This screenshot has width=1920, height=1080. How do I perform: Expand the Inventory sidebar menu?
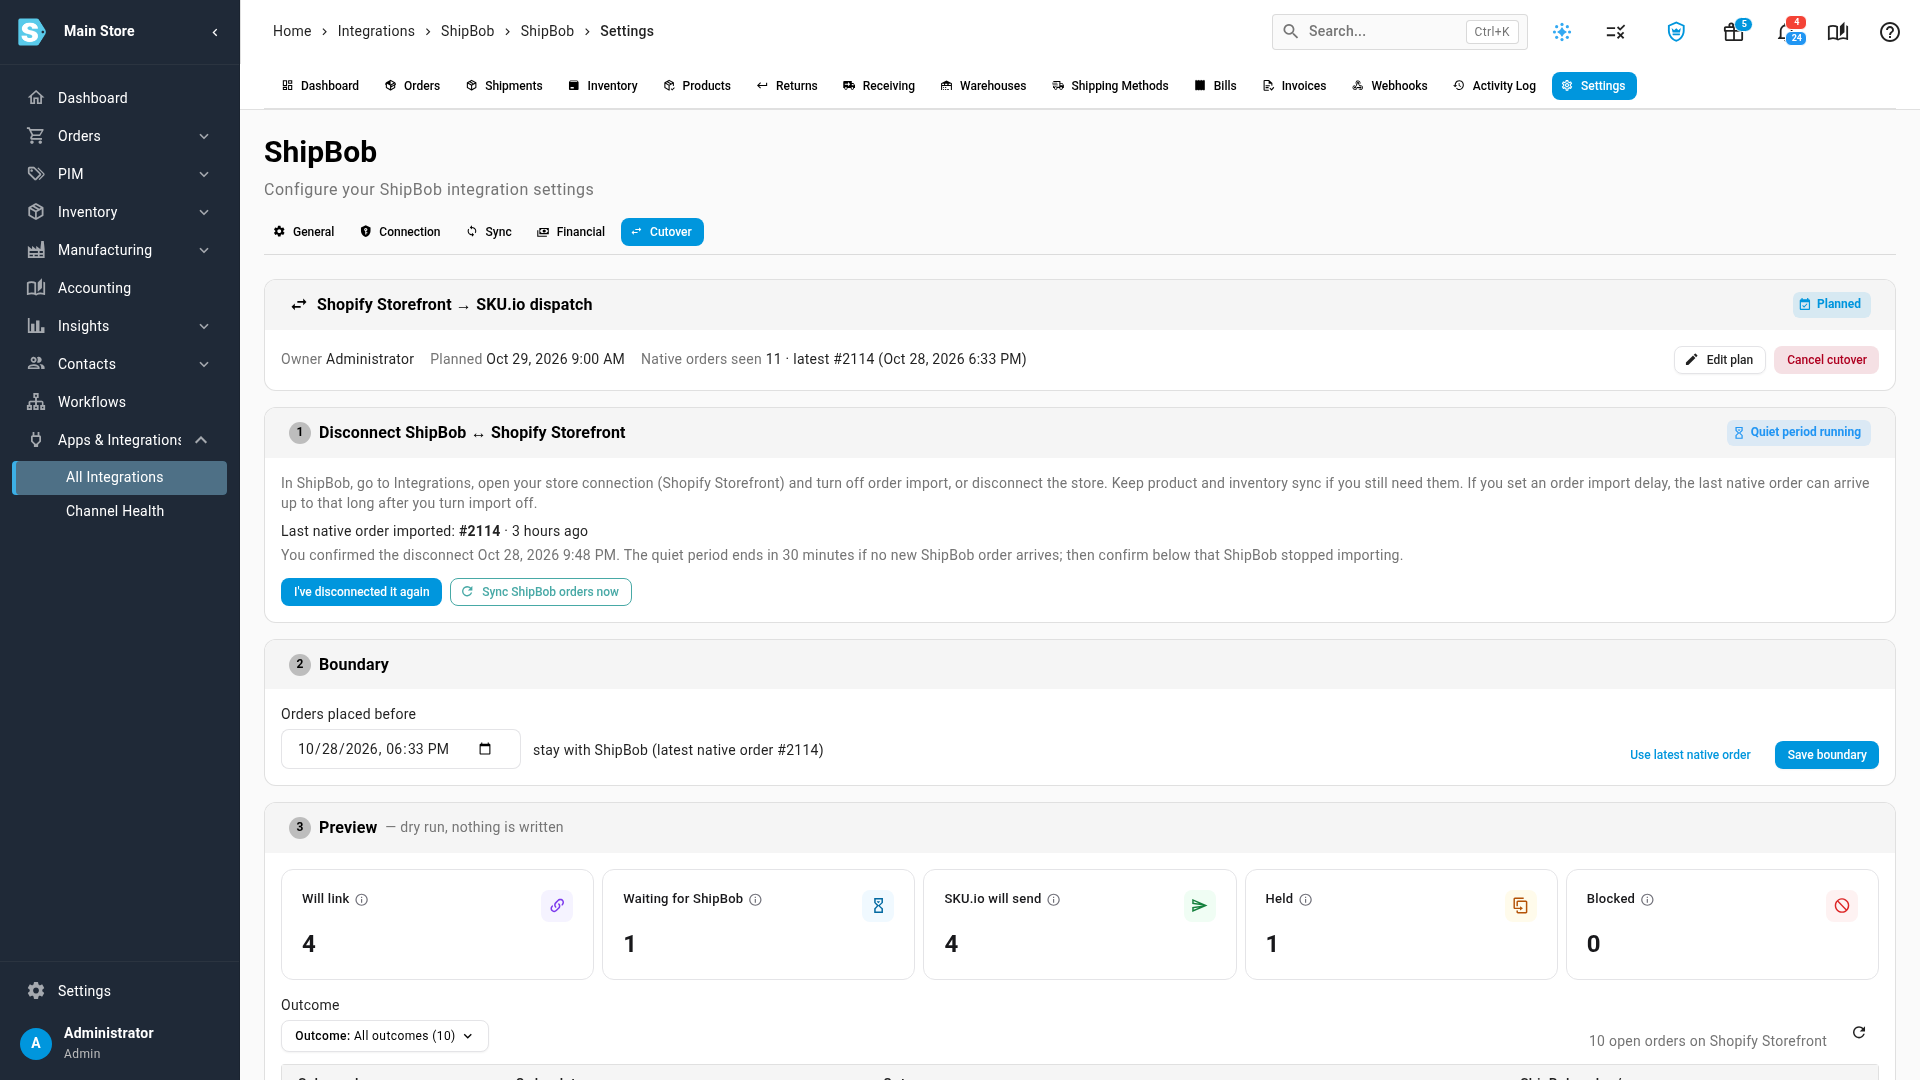[x=120, y=212]
